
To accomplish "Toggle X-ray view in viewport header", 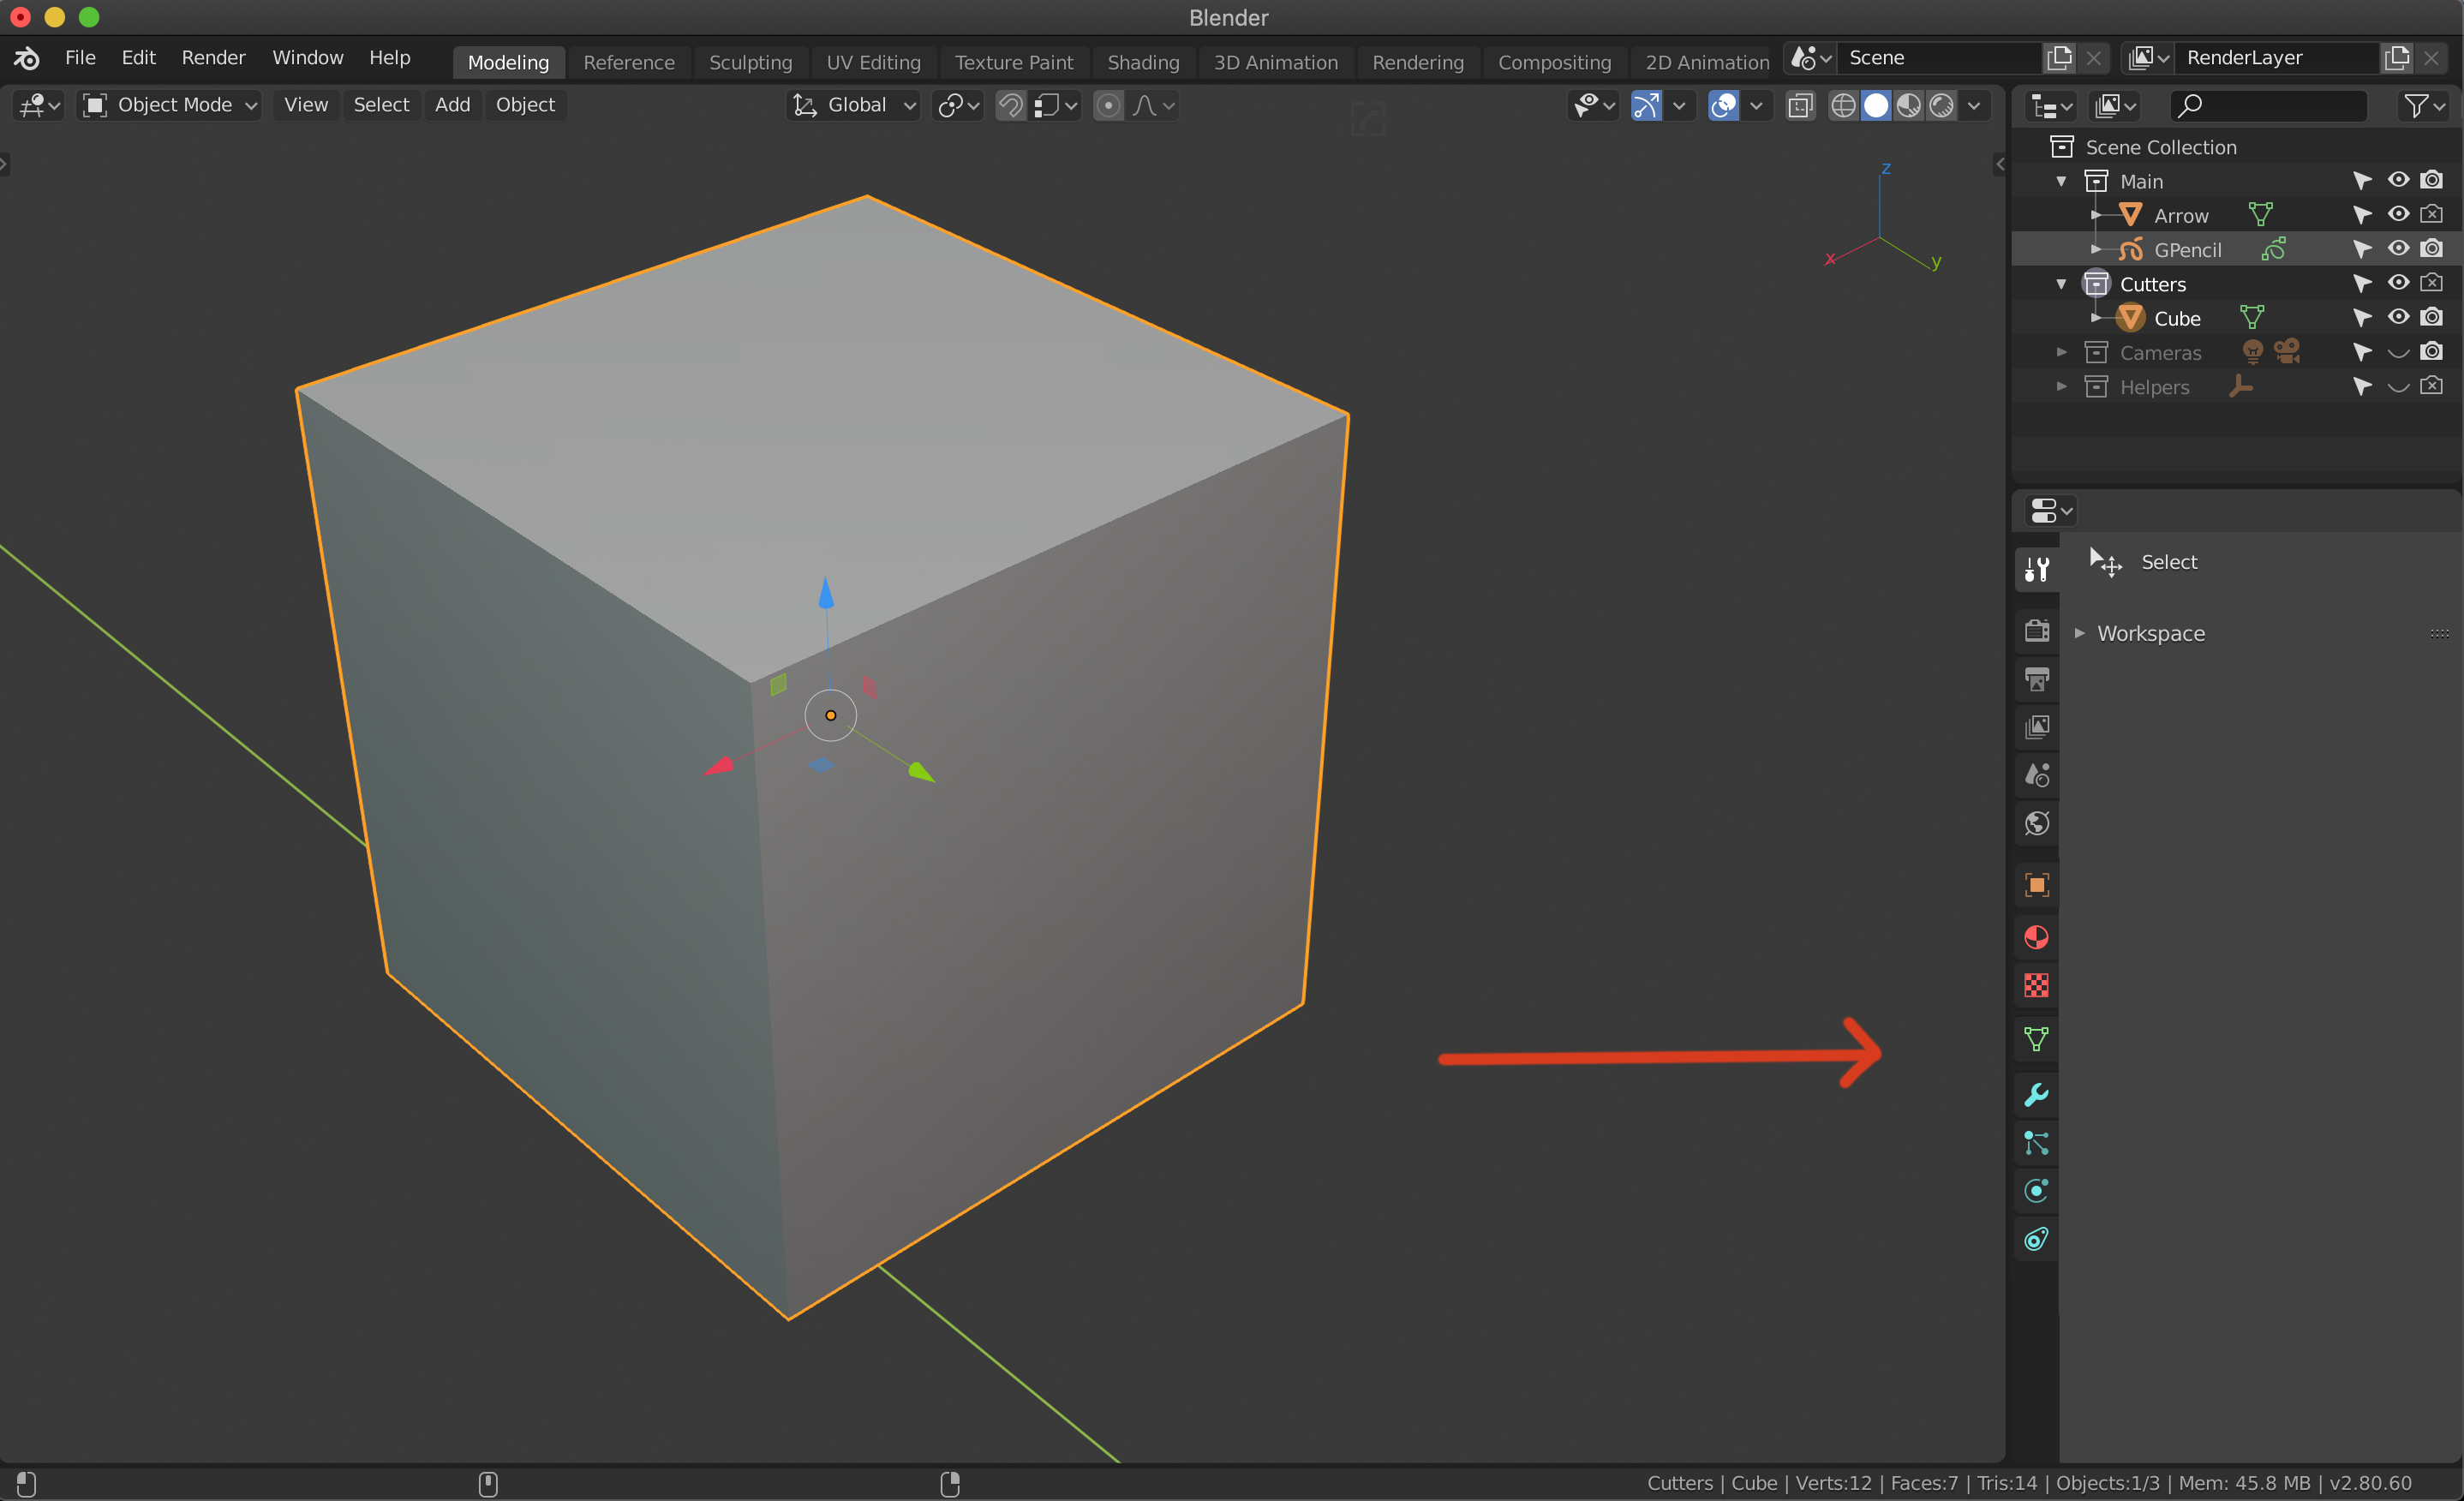I will [x=1800, y=105].
